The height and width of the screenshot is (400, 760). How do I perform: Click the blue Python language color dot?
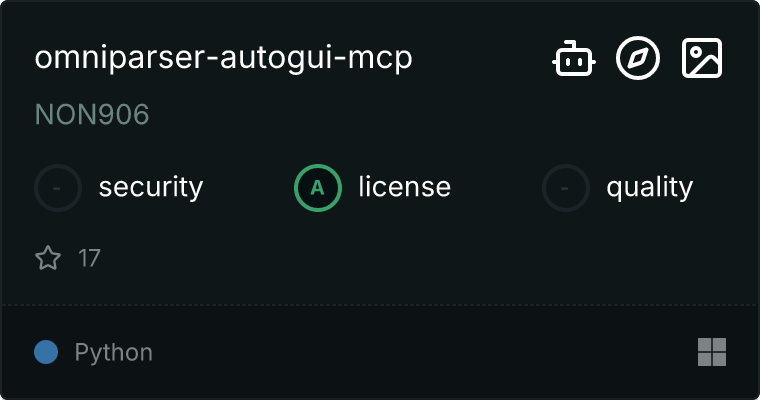[46, 352]
